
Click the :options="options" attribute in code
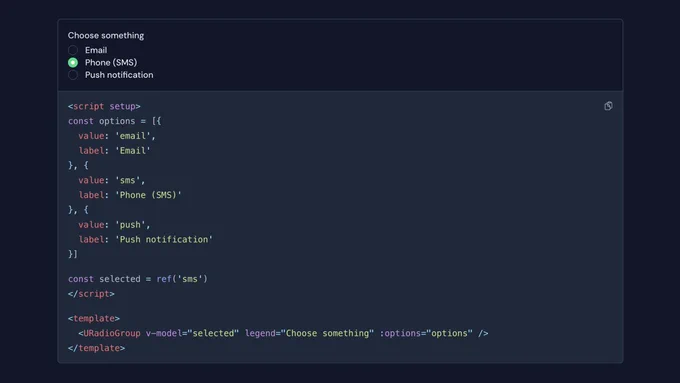point(426,333)
